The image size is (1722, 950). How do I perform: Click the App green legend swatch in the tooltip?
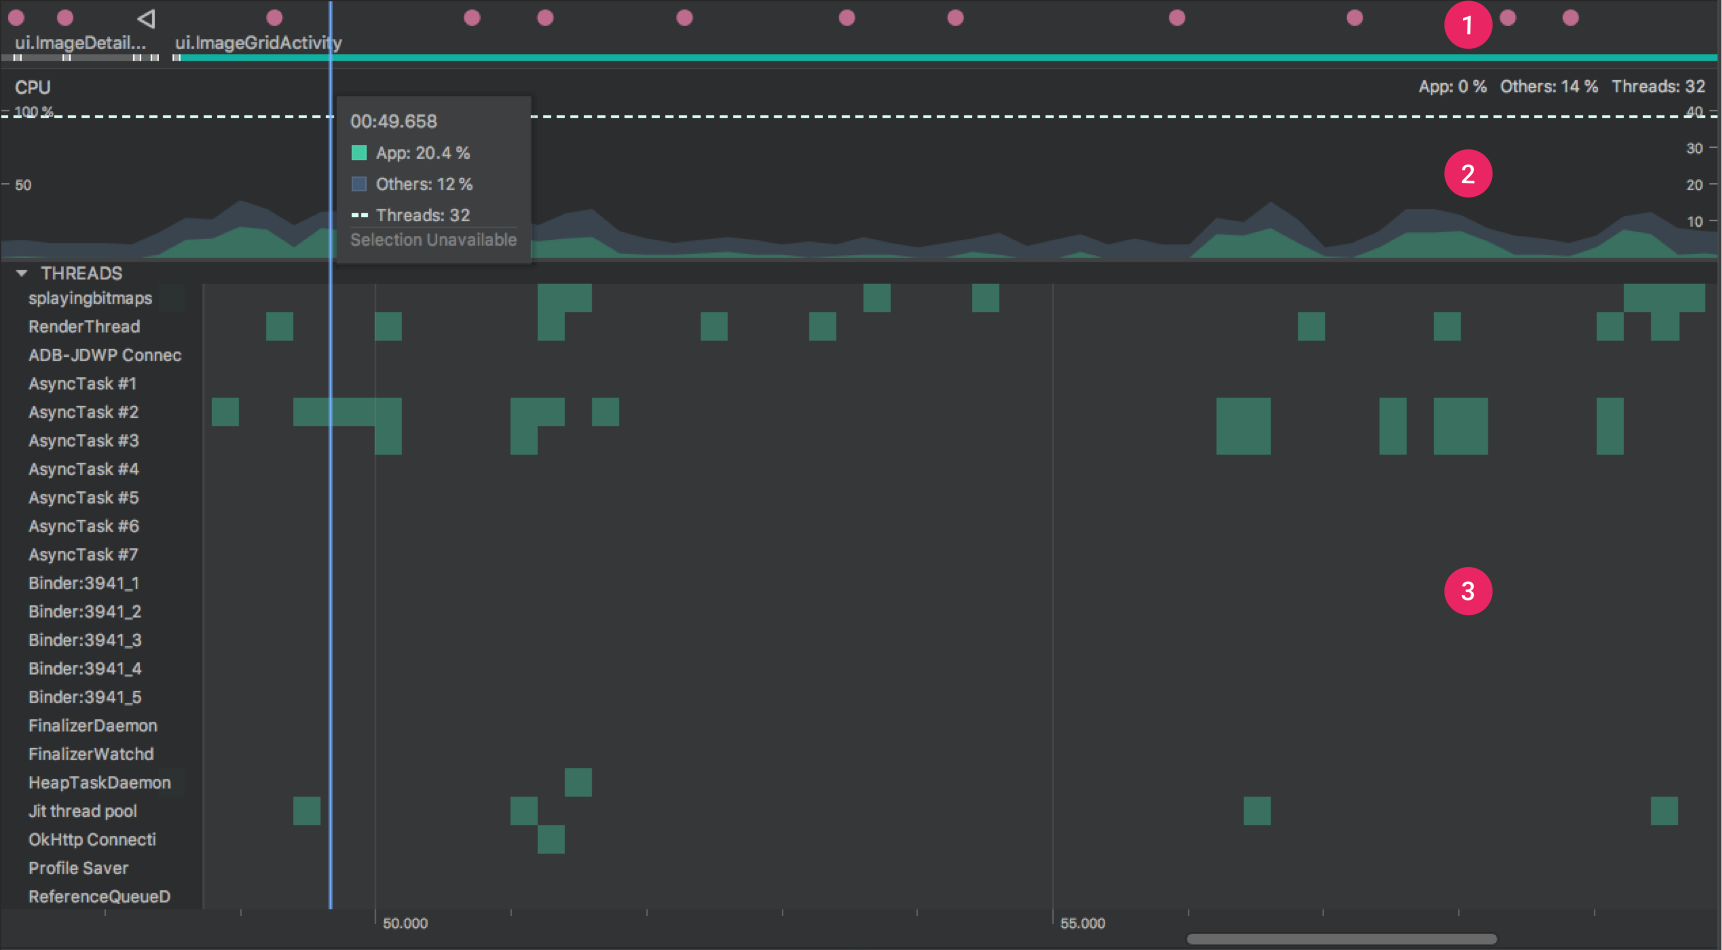[359, 152]
